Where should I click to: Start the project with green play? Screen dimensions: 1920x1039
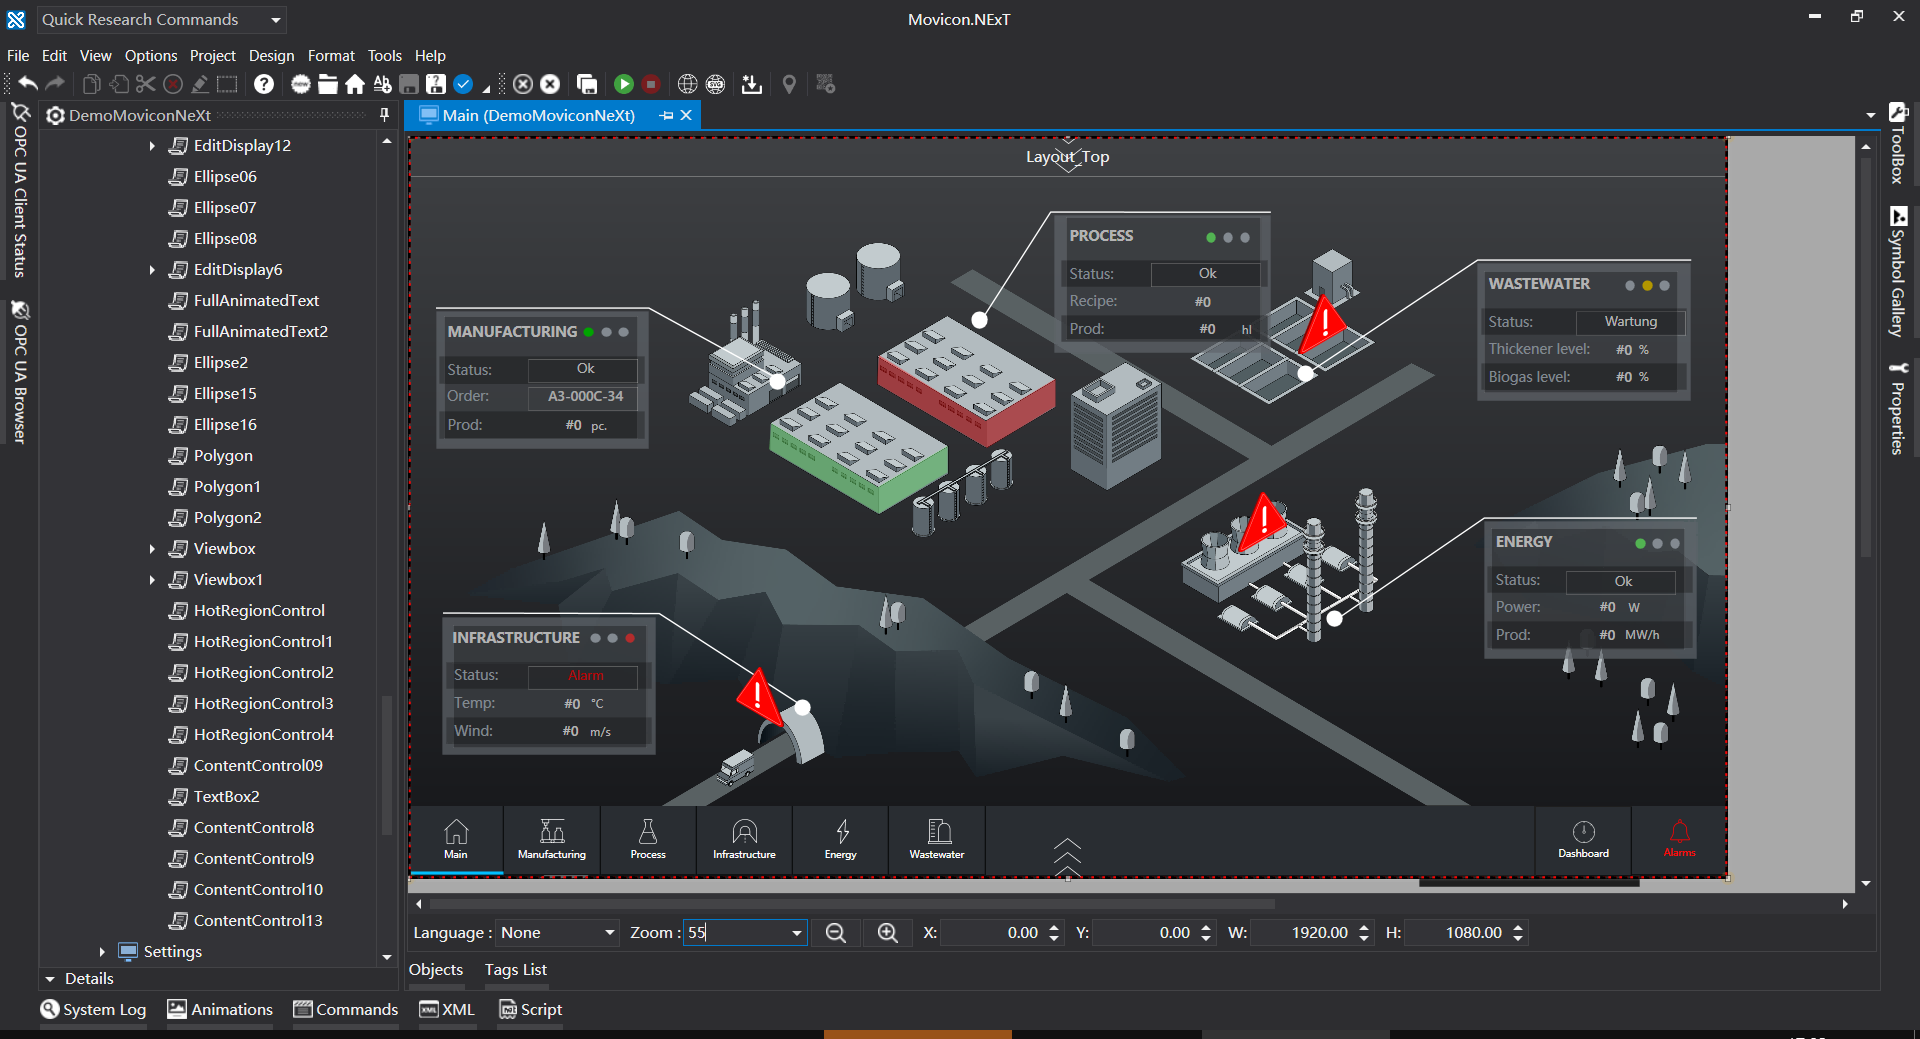tap(624, 84)
